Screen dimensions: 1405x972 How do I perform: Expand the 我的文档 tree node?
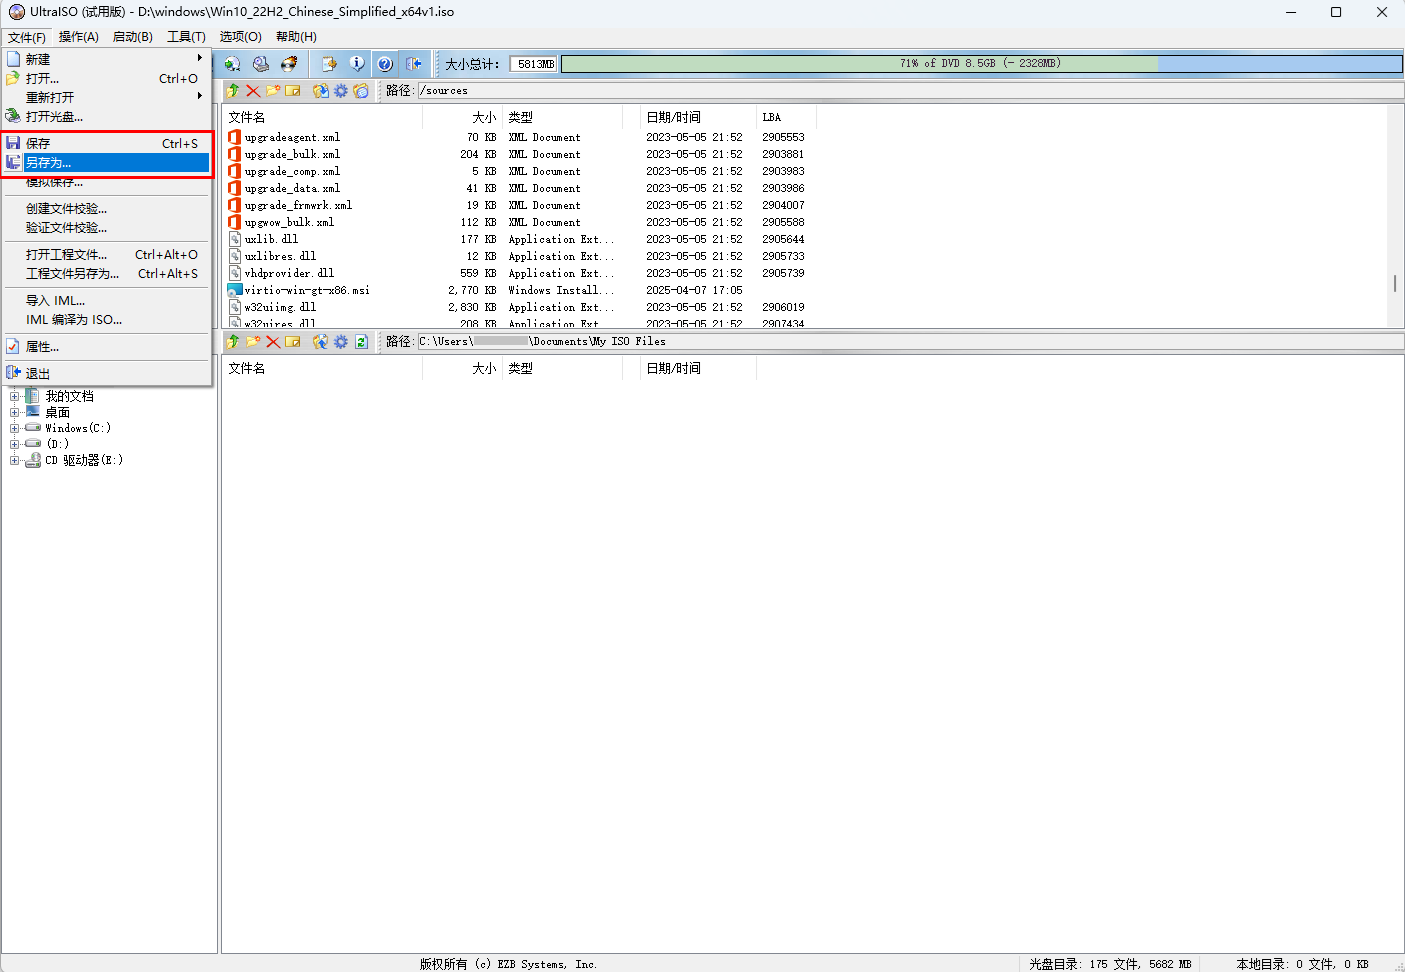pos(15,397)
